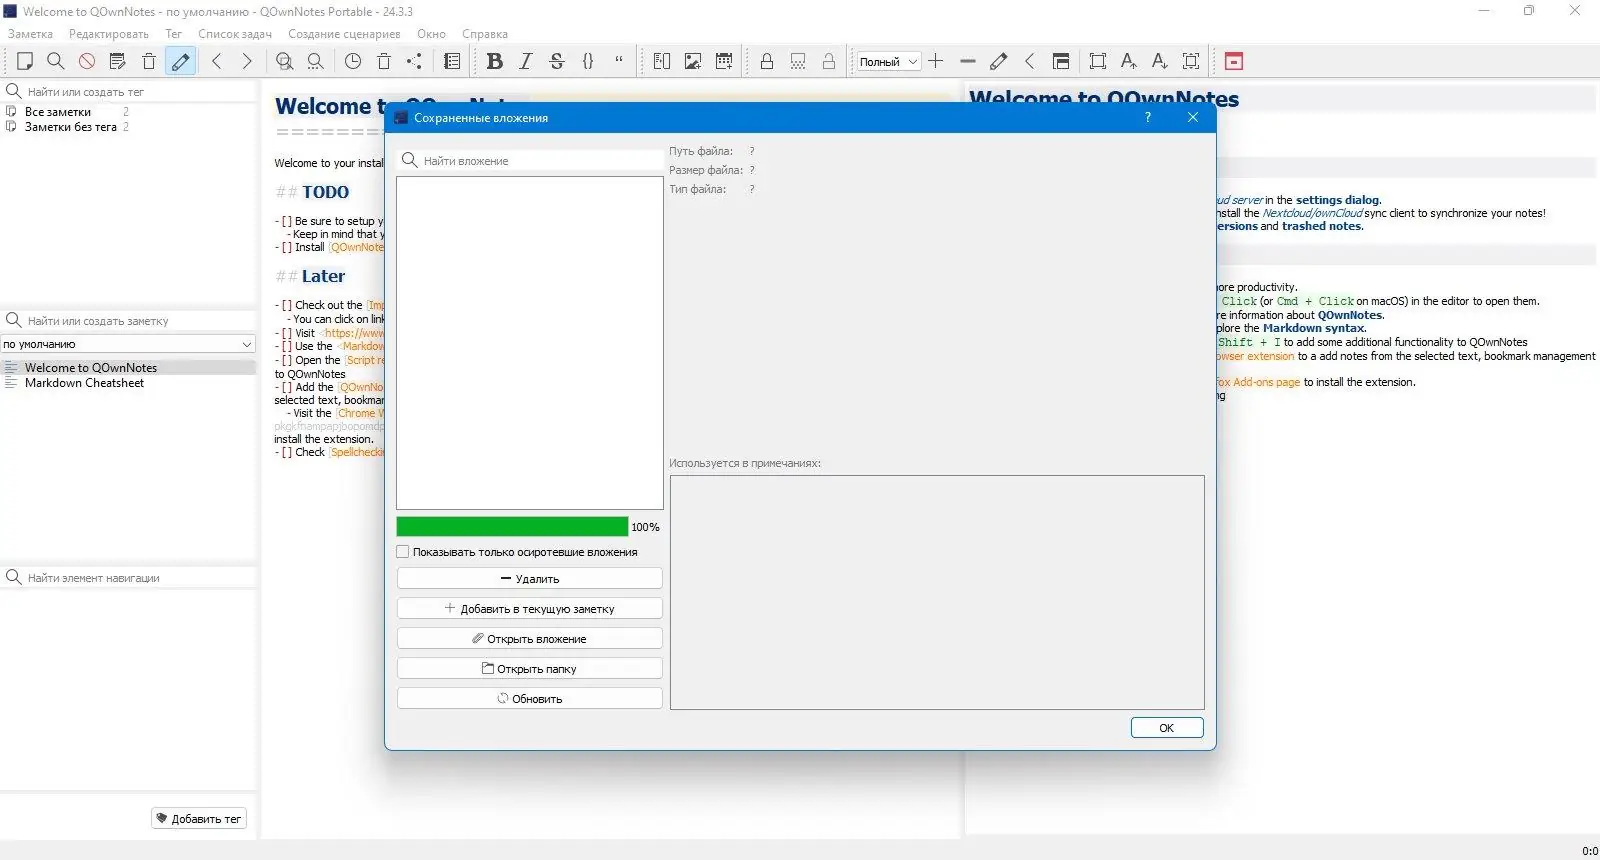Click the edit encrypted note icon between padlocks
Image resolution: width=1600 pixels, height=860 pixels.
[x=798, y=61]
